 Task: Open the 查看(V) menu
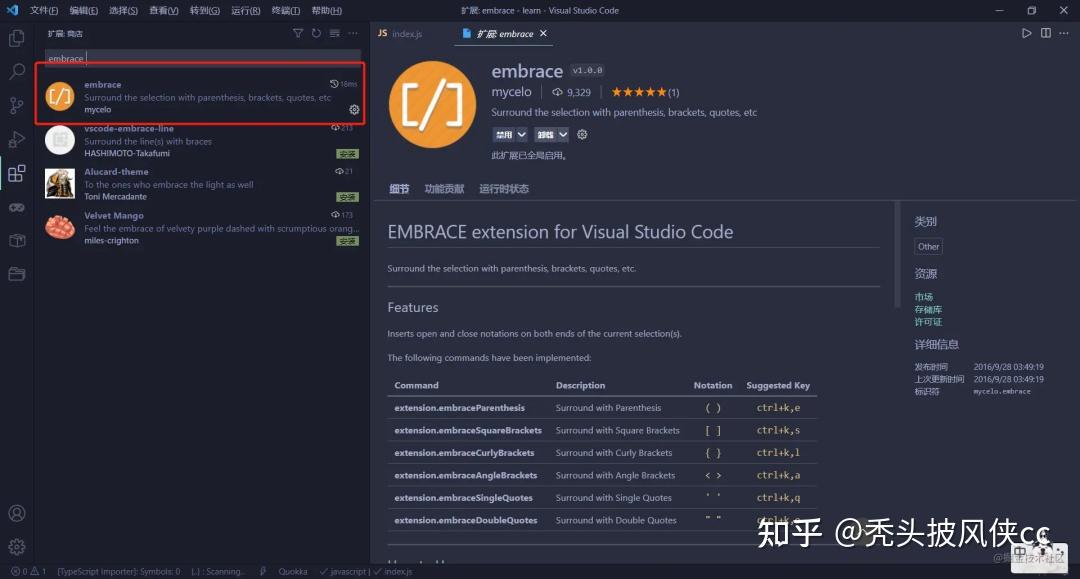tap(164, 10)
